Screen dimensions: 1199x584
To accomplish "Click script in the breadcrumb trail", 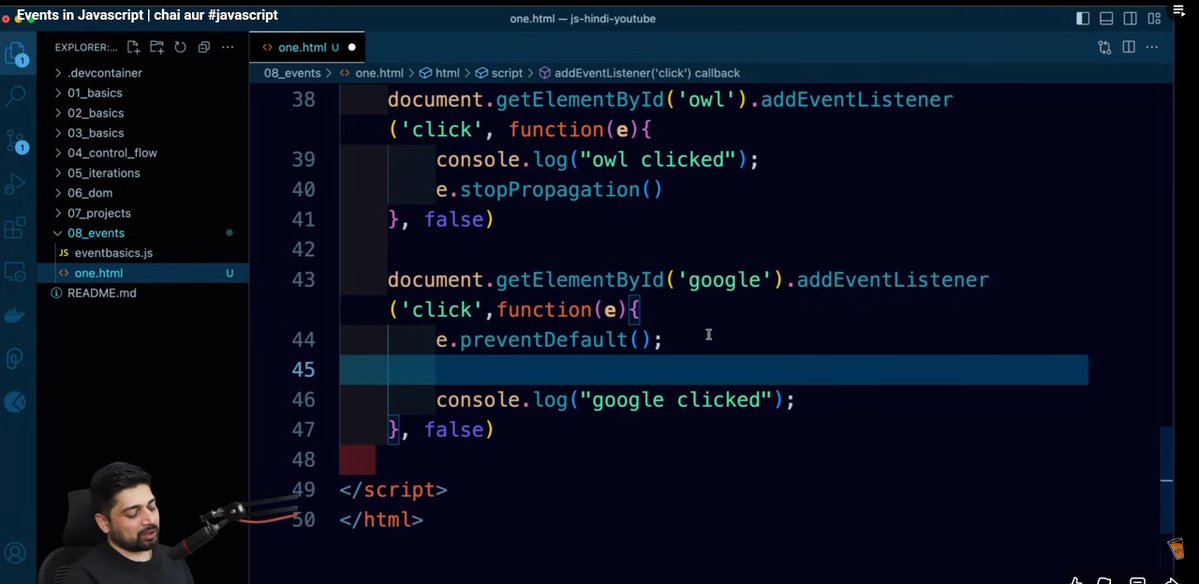I will [x=505, y=72].
